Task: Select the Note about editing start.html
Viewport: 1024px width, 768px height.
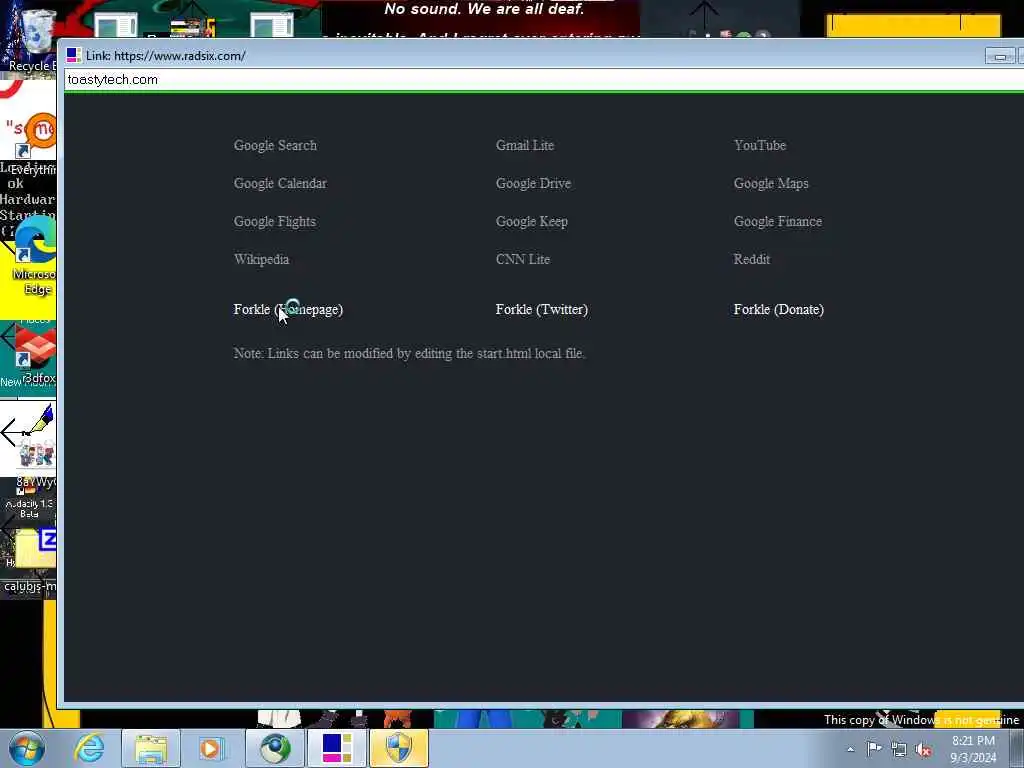Action: click(409, 353)
